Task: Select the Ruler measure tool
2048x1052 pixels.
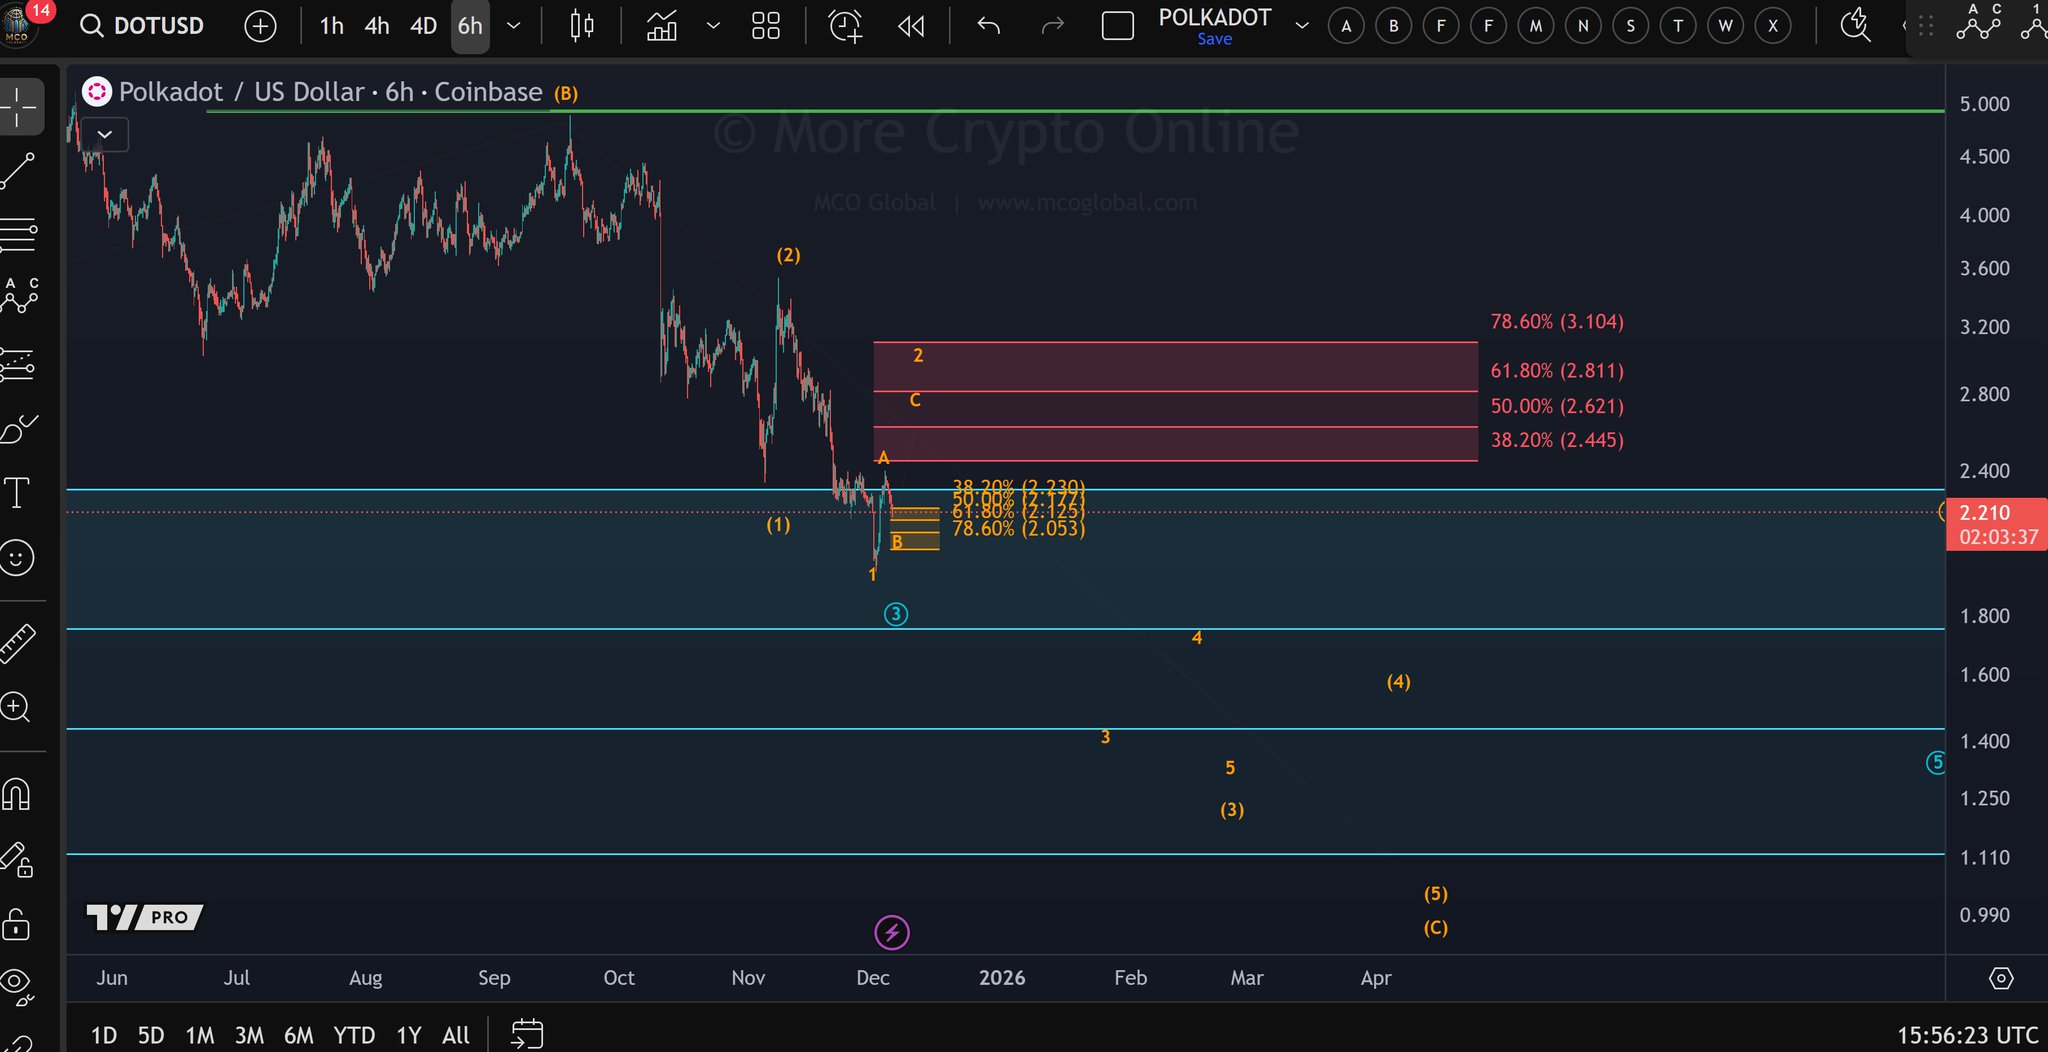Action: pos(17,644)
